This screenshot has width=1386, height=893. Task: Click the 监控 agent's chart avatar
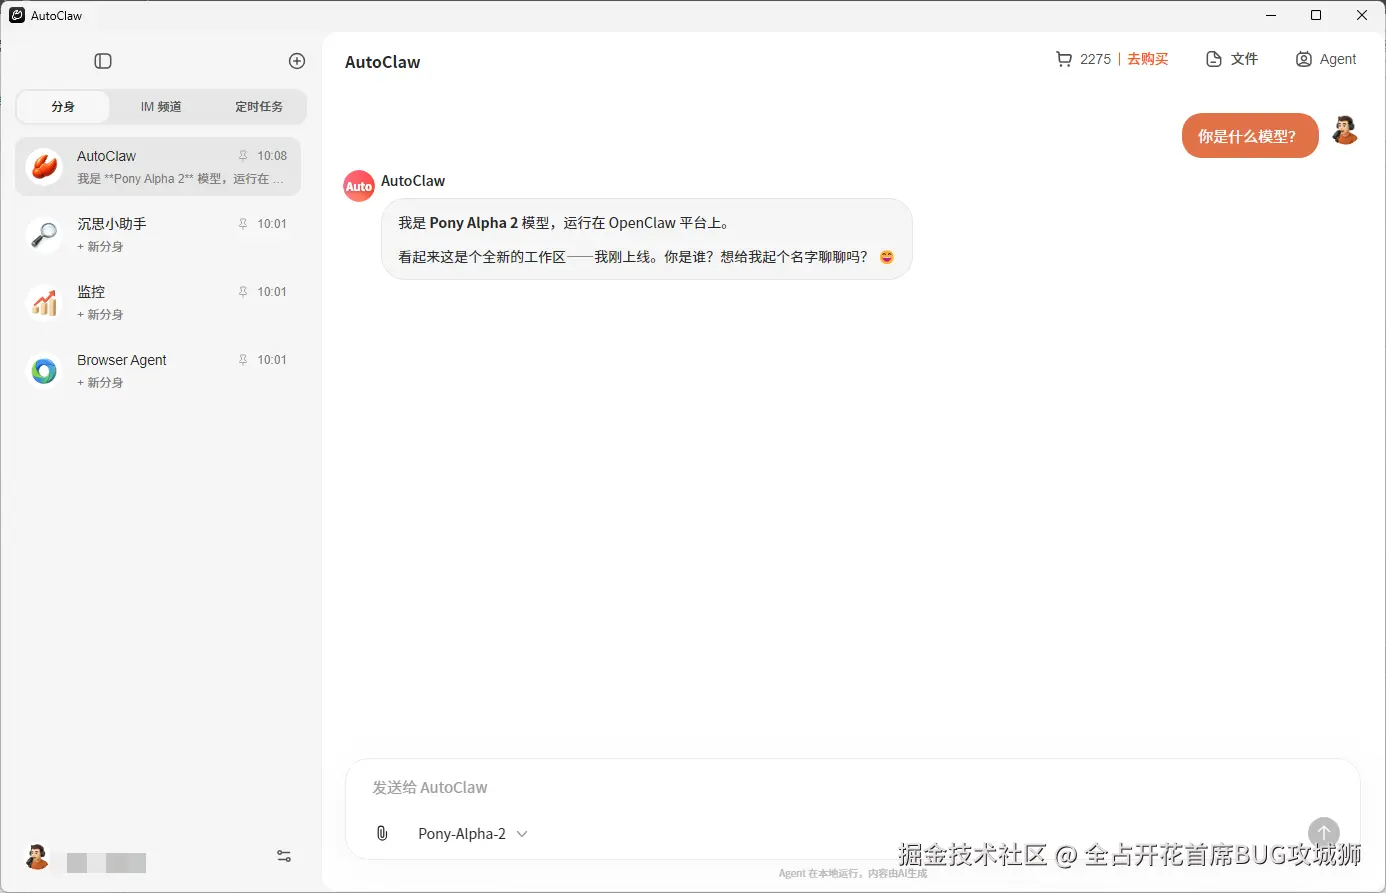pos(43,302)
